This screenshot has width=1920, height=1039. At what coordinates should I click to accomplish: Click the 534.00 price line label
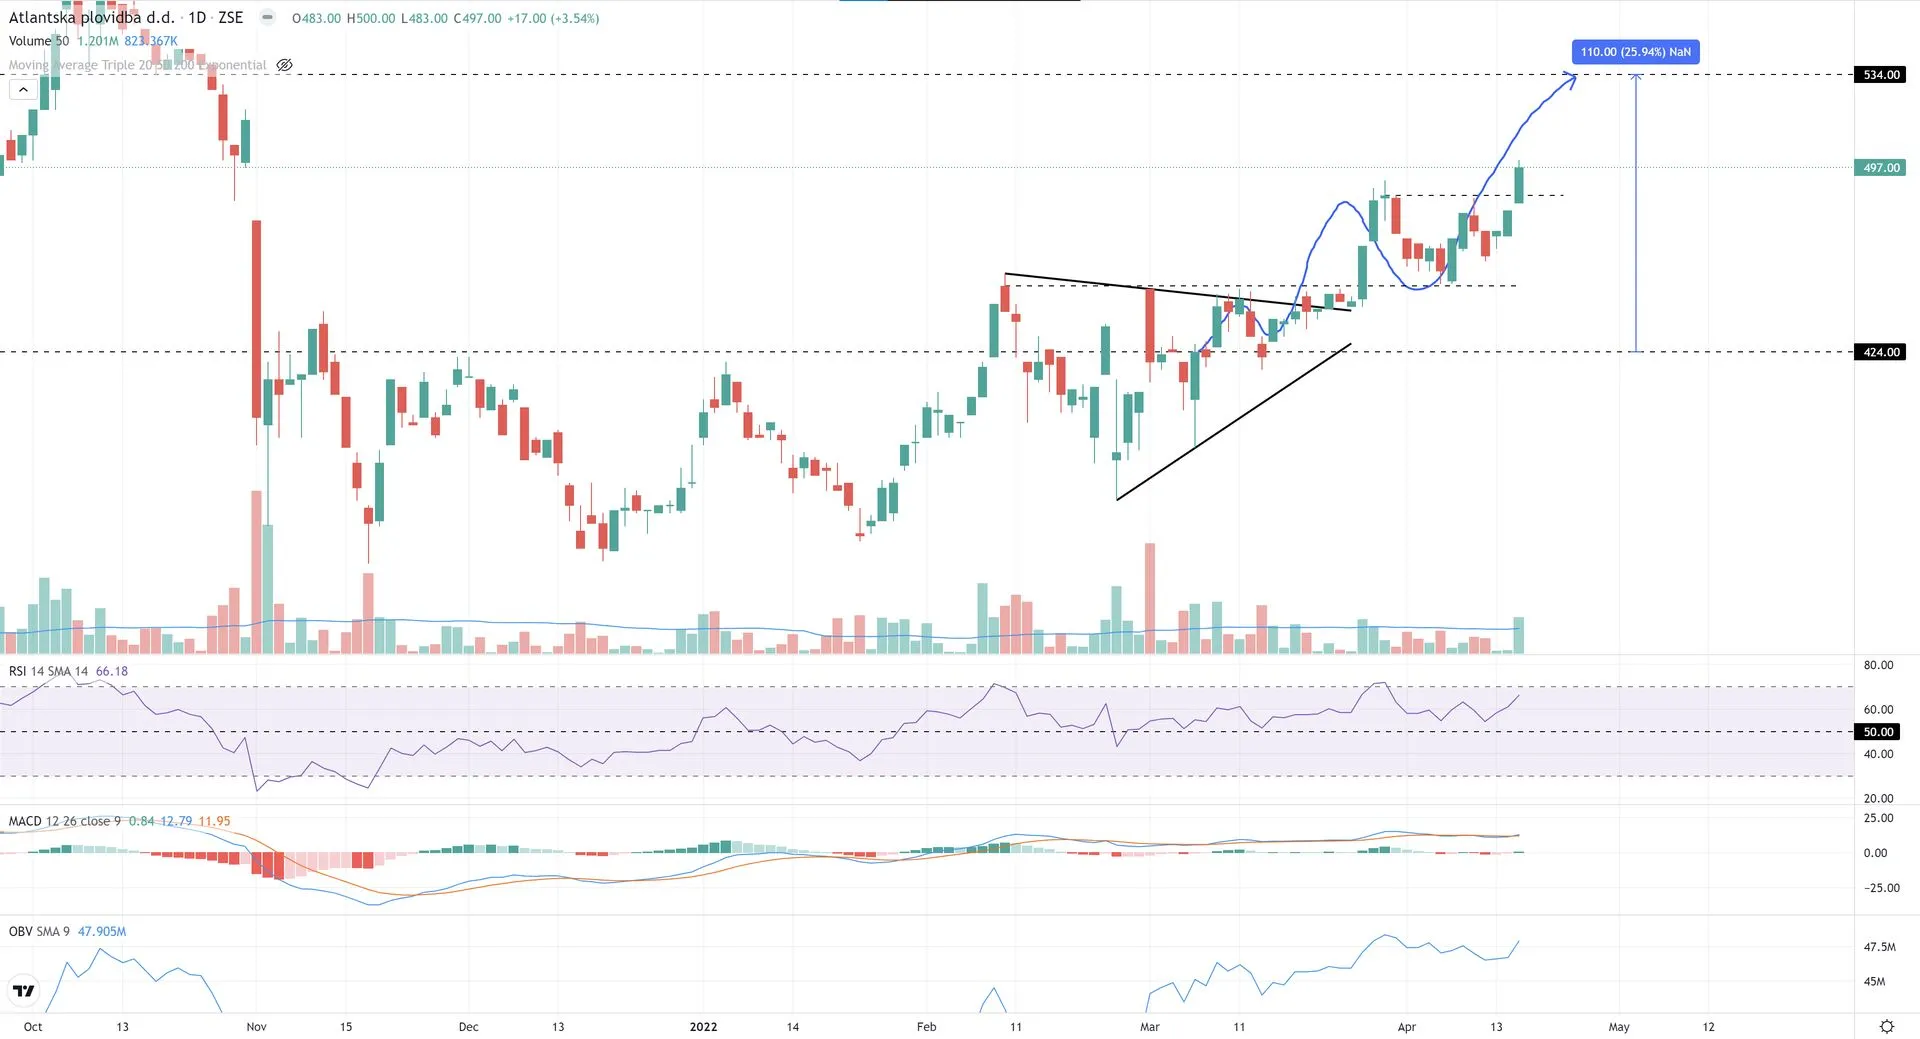(1880, 75)
